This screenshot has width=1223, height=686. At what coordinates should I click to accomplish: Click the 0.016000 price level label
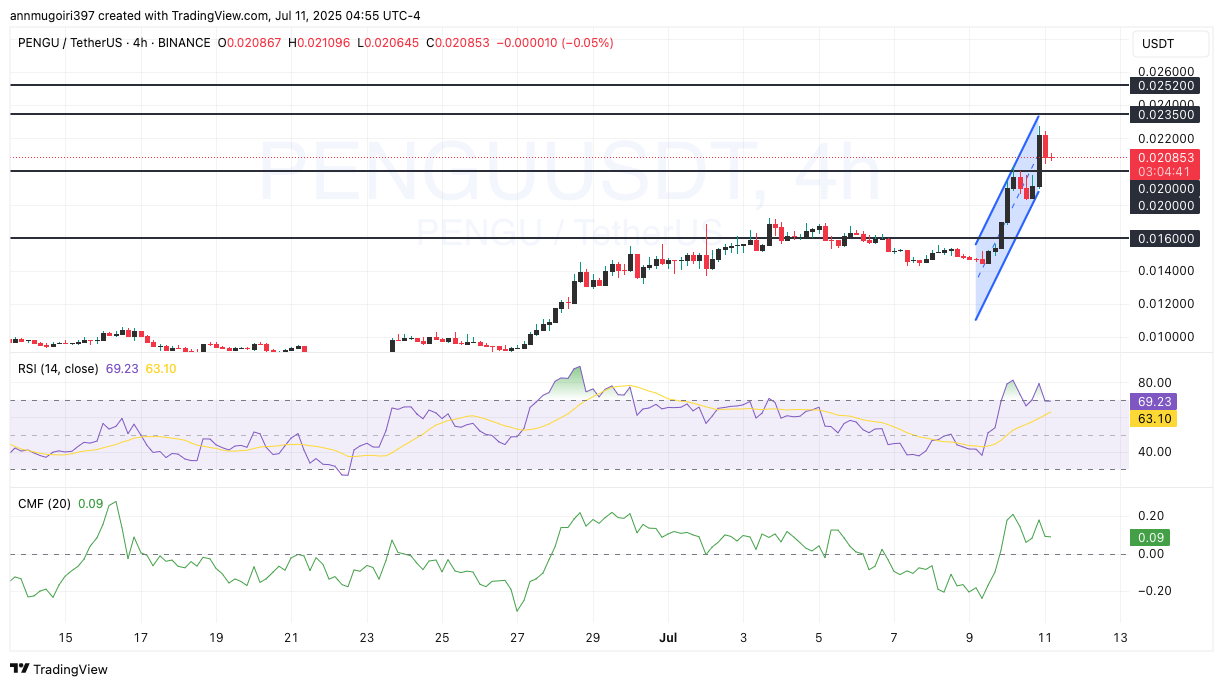click(x=1166, y=238)
